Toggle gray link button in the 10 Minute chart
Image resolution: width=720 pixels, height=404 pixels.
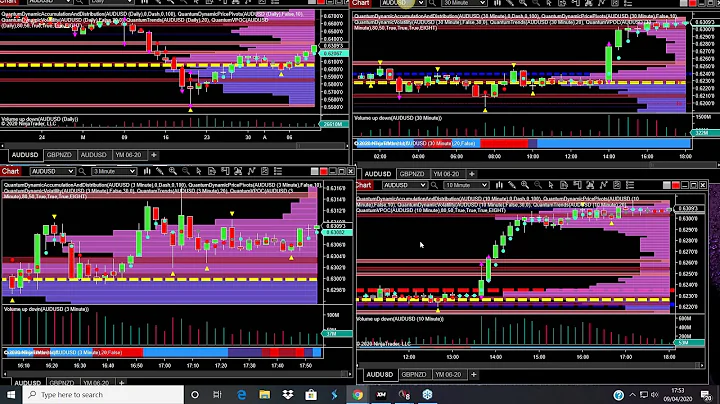click(667, 185)
